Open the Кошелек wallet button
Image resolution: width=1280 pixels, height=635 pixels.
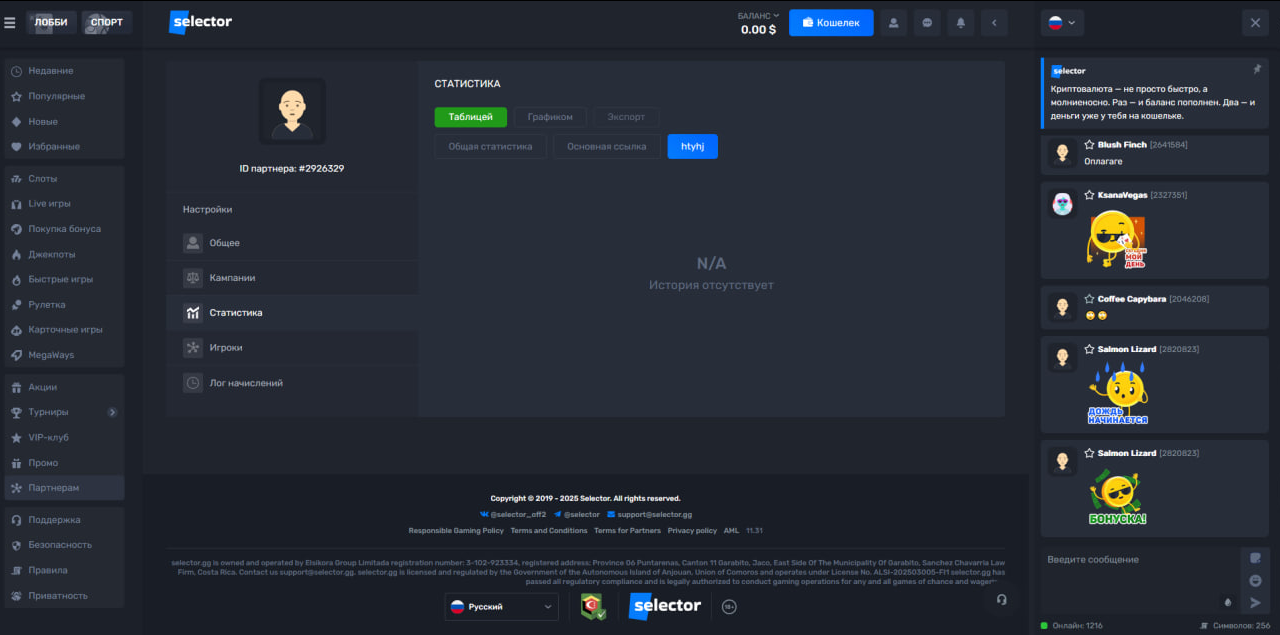(x=831, y=21)
